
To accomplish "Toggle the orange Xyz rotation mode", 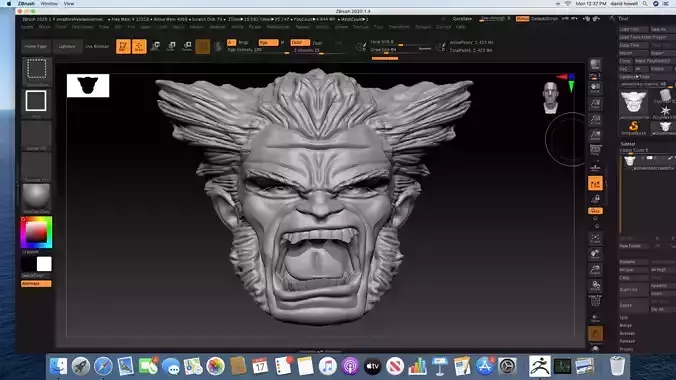I will [595, 211].
